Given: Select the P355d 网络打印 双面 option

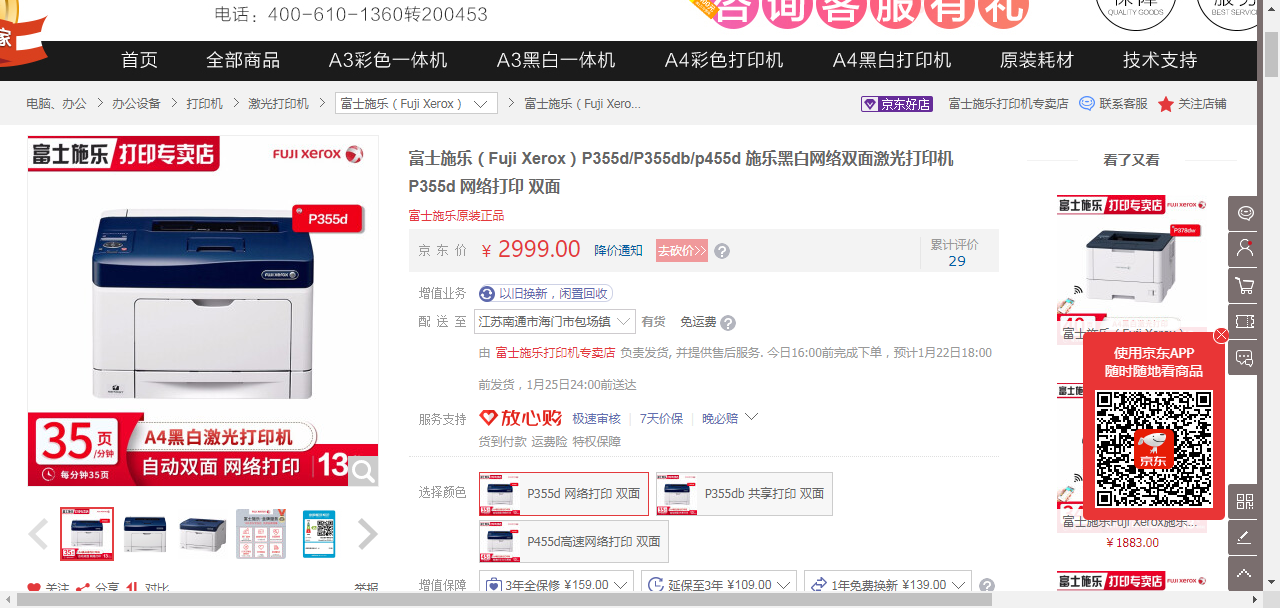Looking at the screenshot, I should [x=564, y=494].
